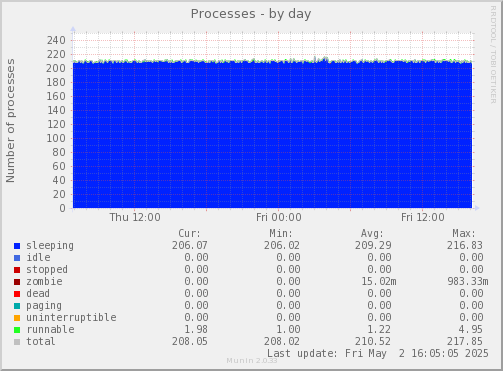Select the 'total' legend label
This screenshot has height=371, width=503.
41,341
